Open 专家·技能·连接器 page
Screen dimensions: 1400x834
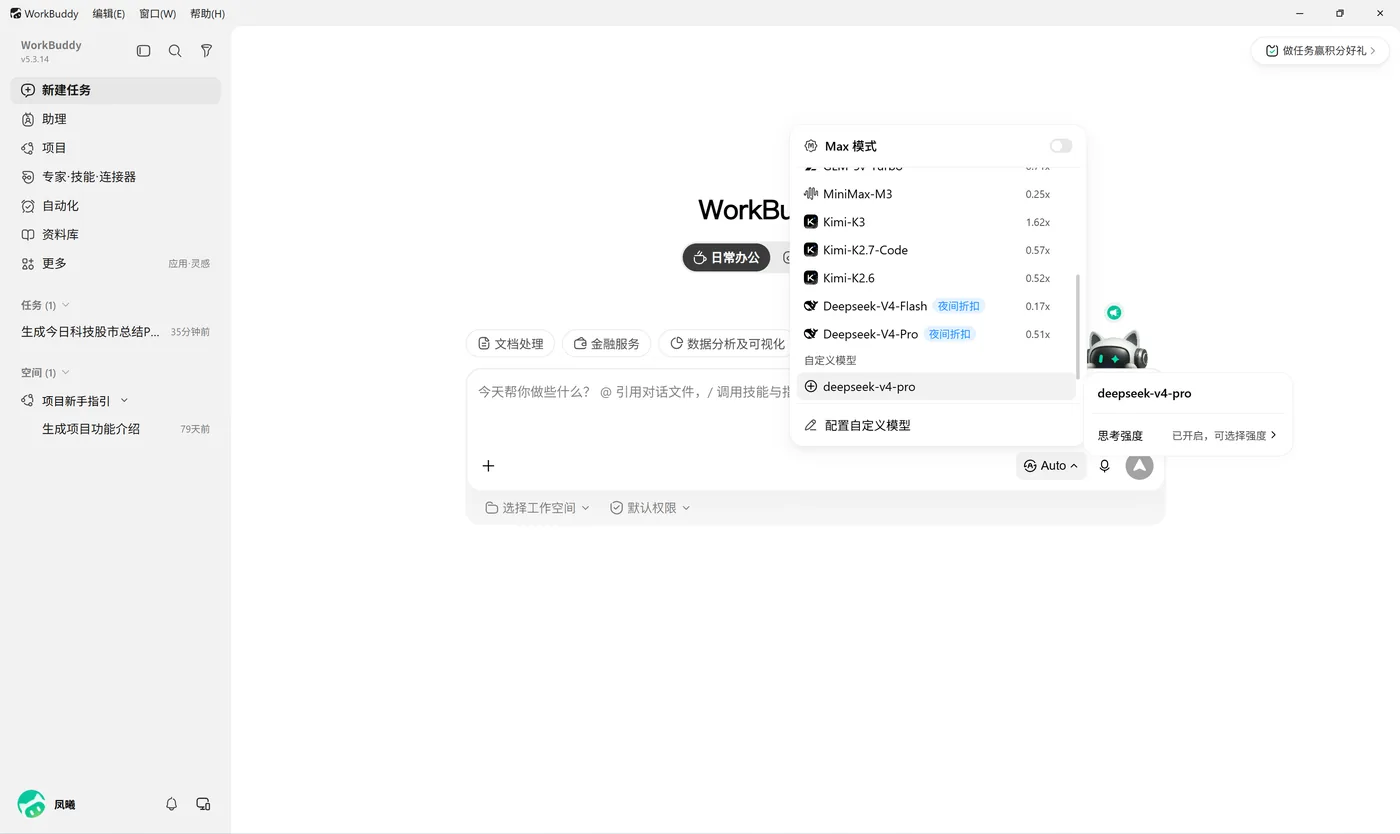tap(115, 177)
